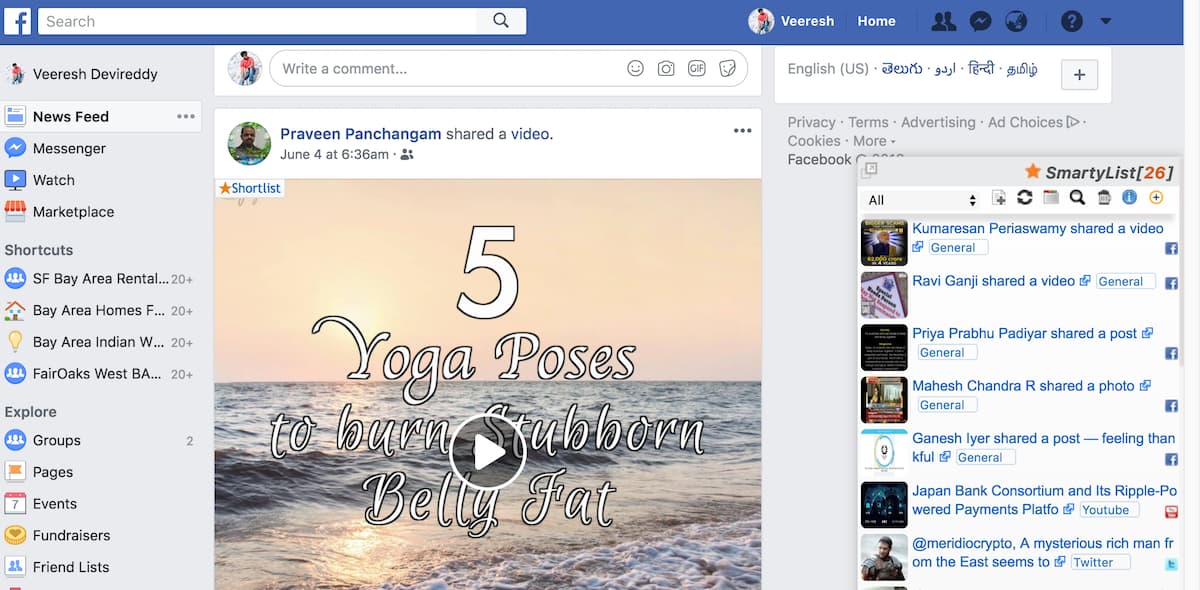Viewport: 1200px width, 590px height.
Task: Click the SmartyList search magnifier icon
Action: coord(1077,198)
